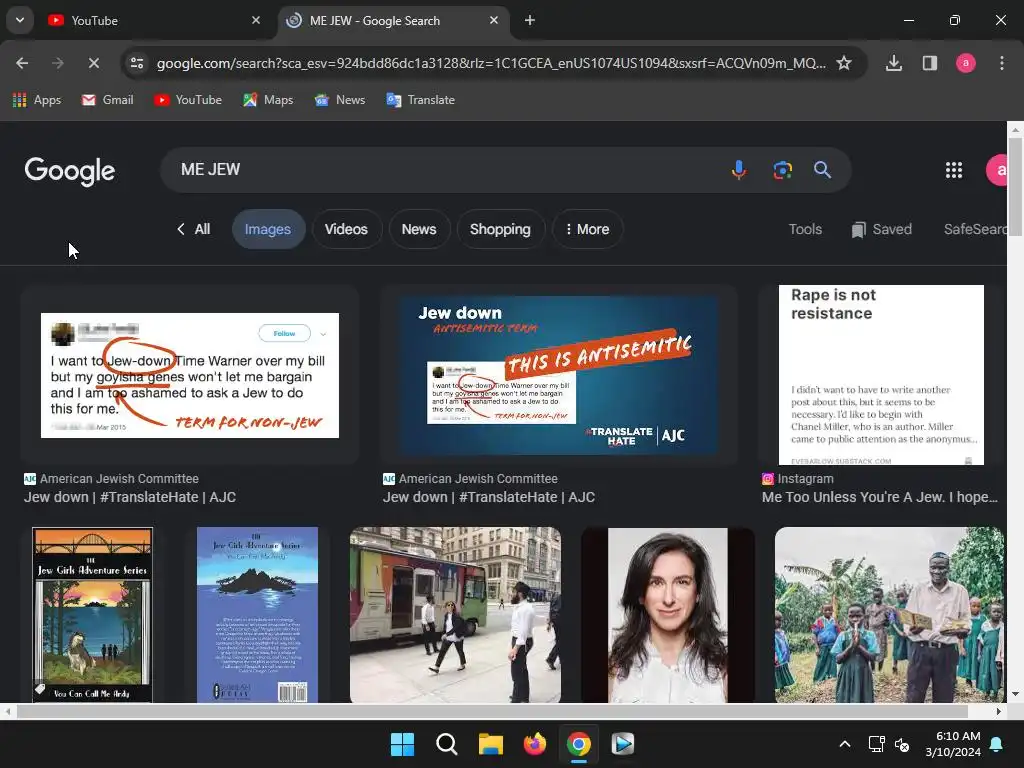Open the tweet image with Term for Non-Jew
The image size is (1024, 768).
pos(190,375)
